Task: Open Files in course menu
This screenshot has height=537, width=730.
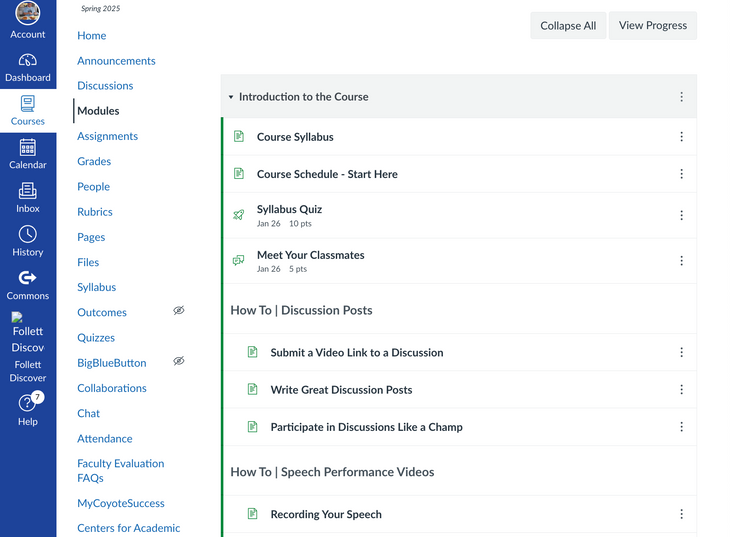Action: pos(88,262)
